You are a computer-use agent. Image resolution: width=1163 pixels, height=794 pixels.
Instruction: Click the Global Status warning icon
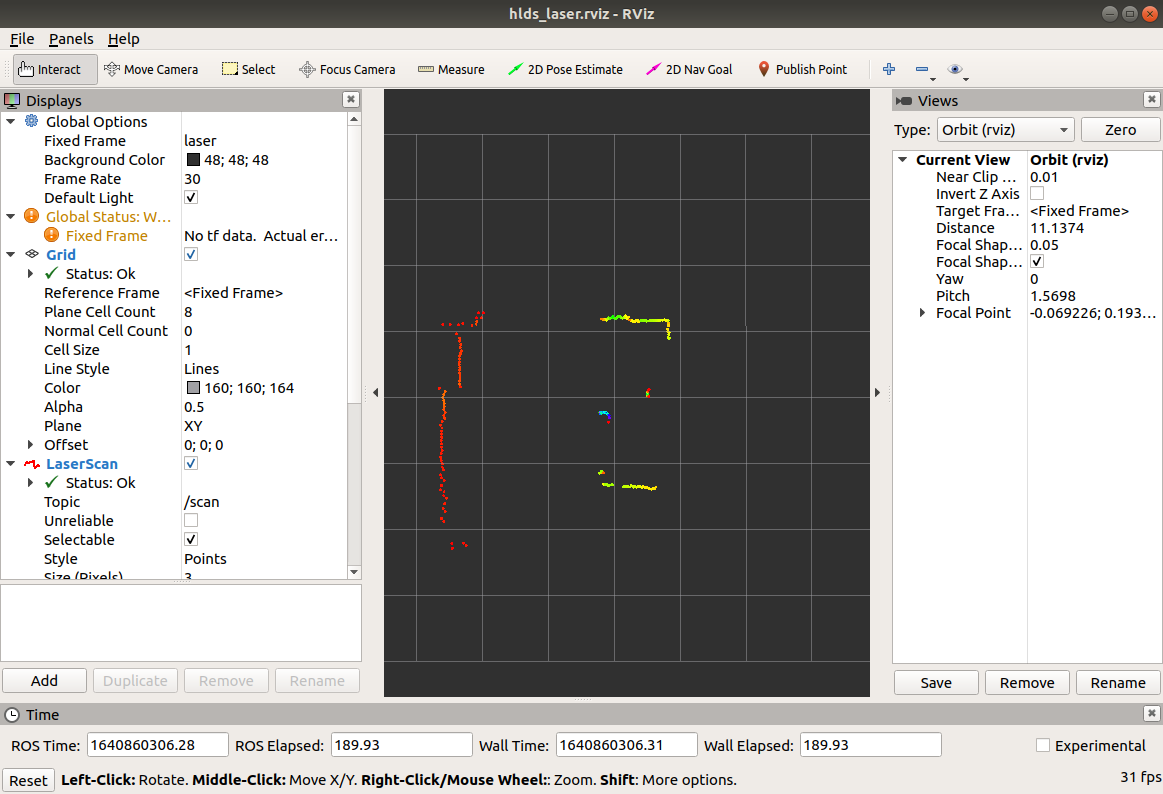tap(31, 216)
